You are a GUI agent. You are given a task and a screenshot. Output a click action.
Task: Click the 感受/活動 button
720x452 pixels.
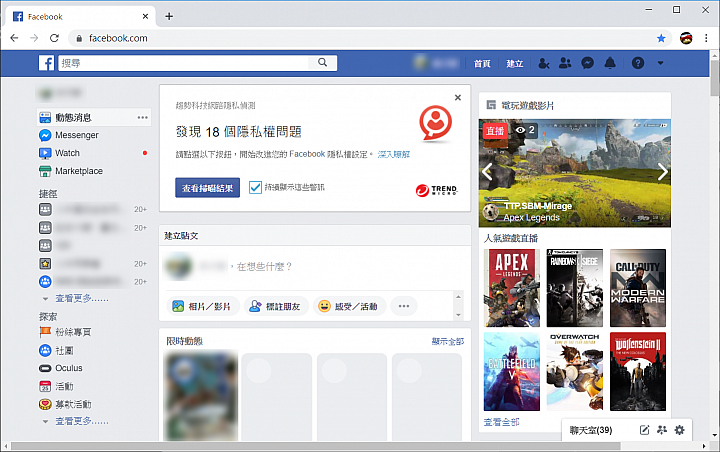tap(350, 306)
